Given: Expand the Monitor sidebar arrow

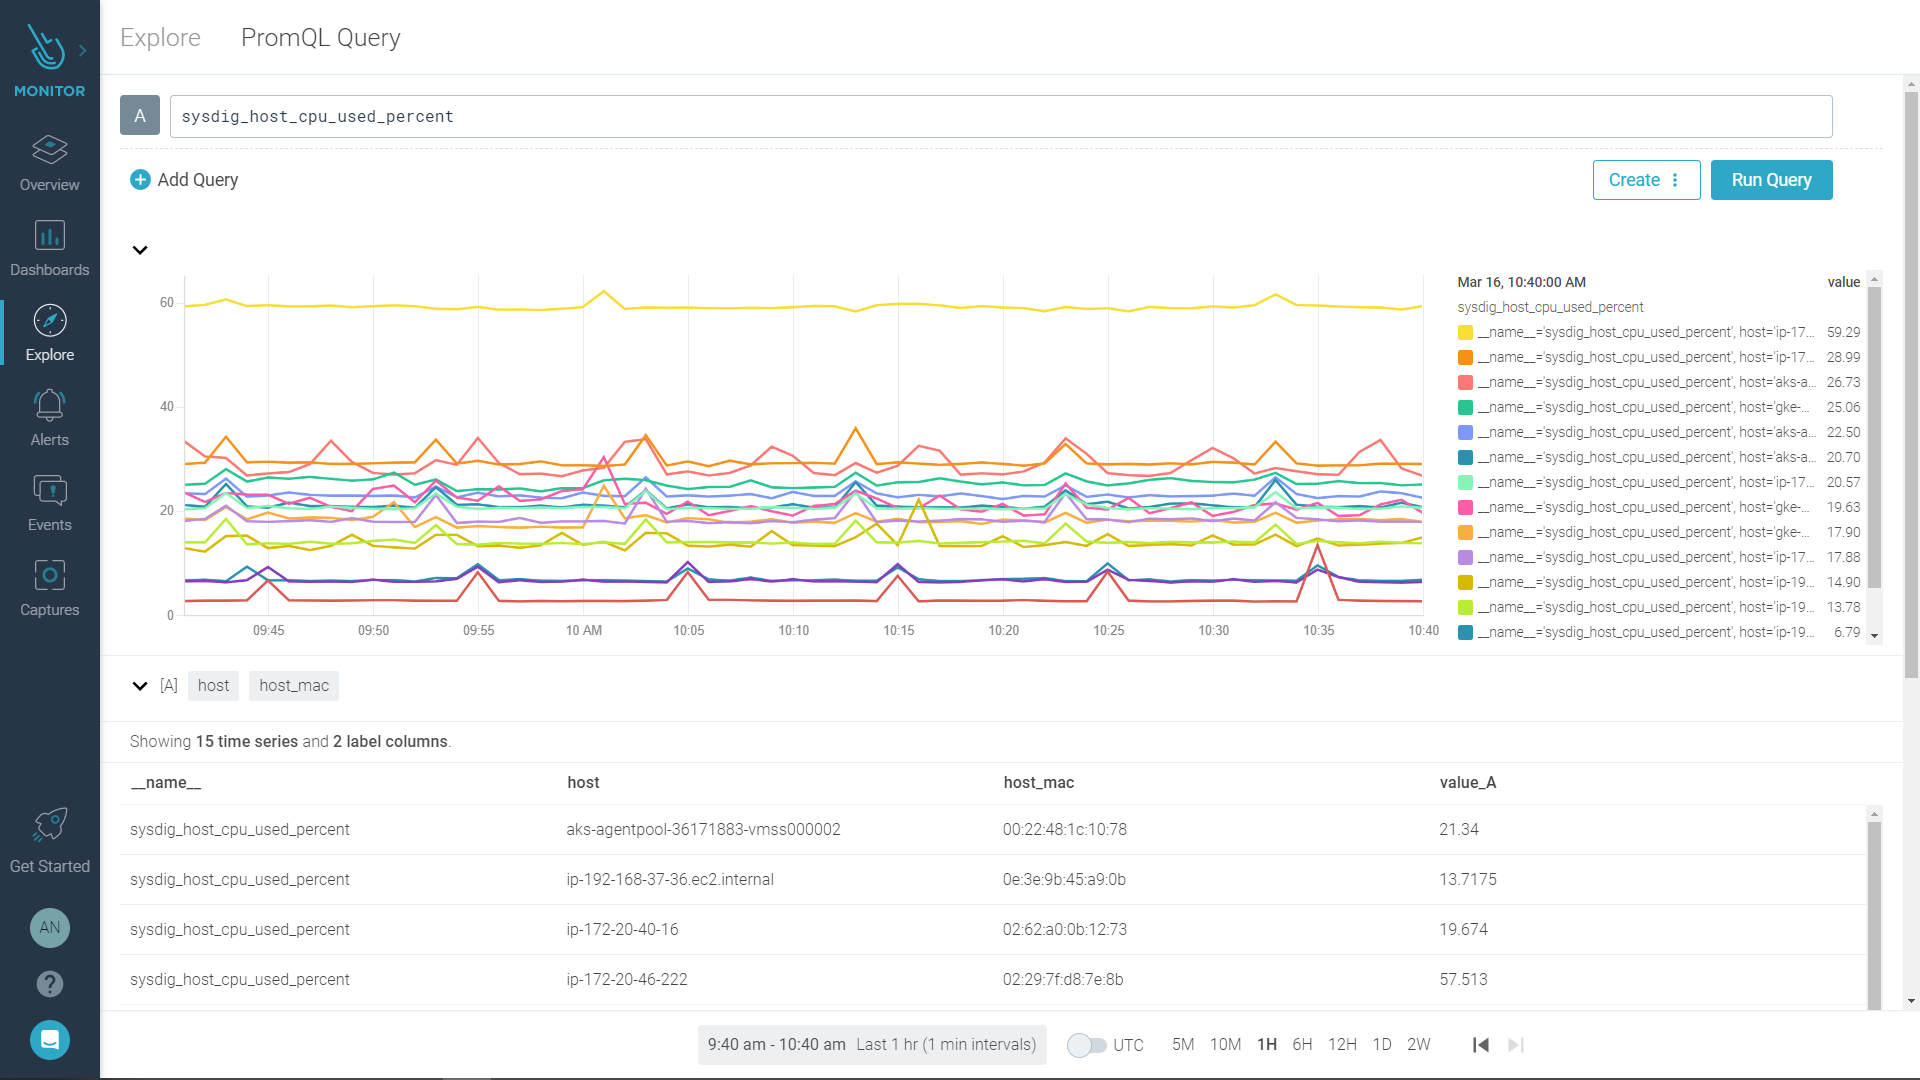Looking at the screenshot, I should pyautogui.click(x=83, y=50).
